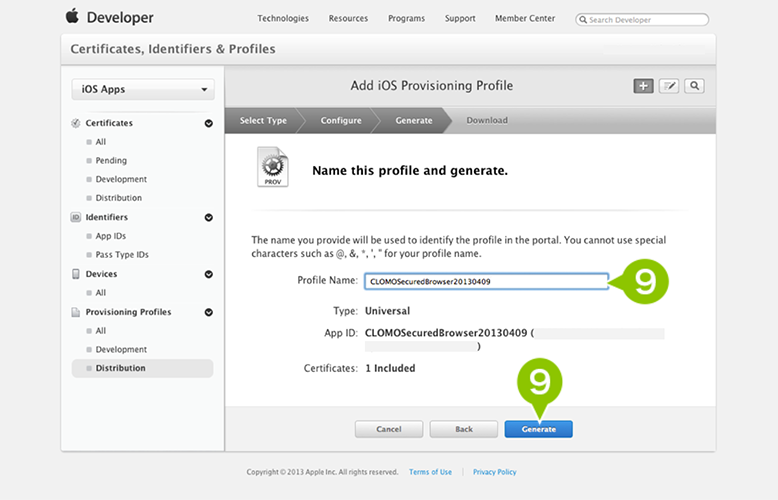
Task: Click "Name this profile and generate." heading
Action: coord(410,171)
